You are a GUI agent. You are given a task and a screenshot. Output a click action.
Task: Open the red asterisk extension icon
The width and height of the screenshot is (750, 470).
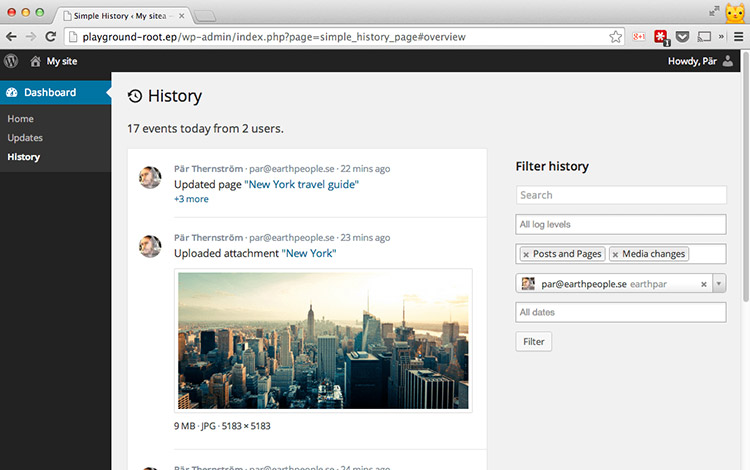point(662,37)
